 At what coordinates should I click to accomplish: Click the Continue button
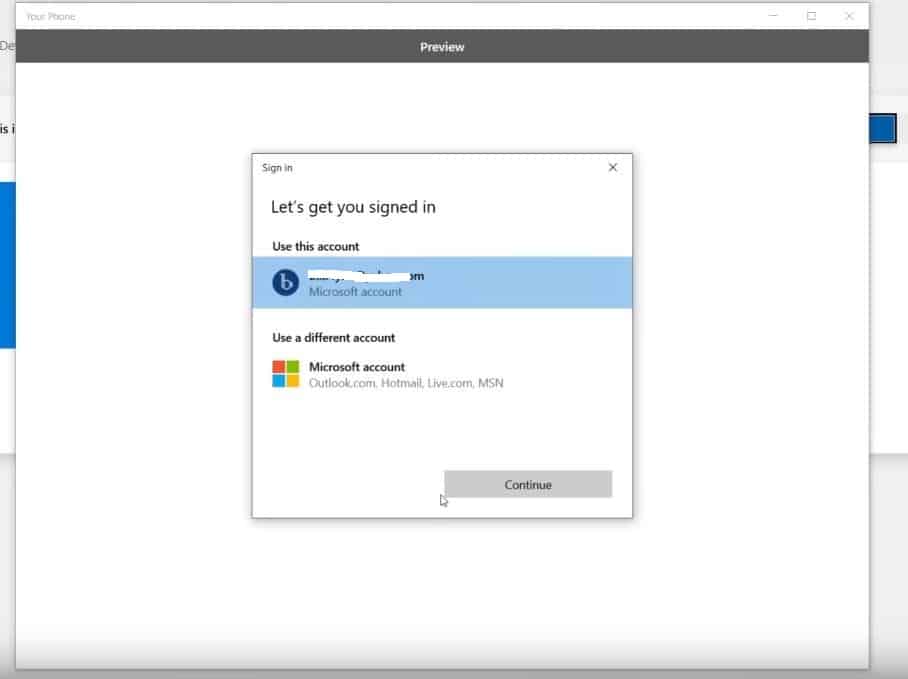(528, 484)
